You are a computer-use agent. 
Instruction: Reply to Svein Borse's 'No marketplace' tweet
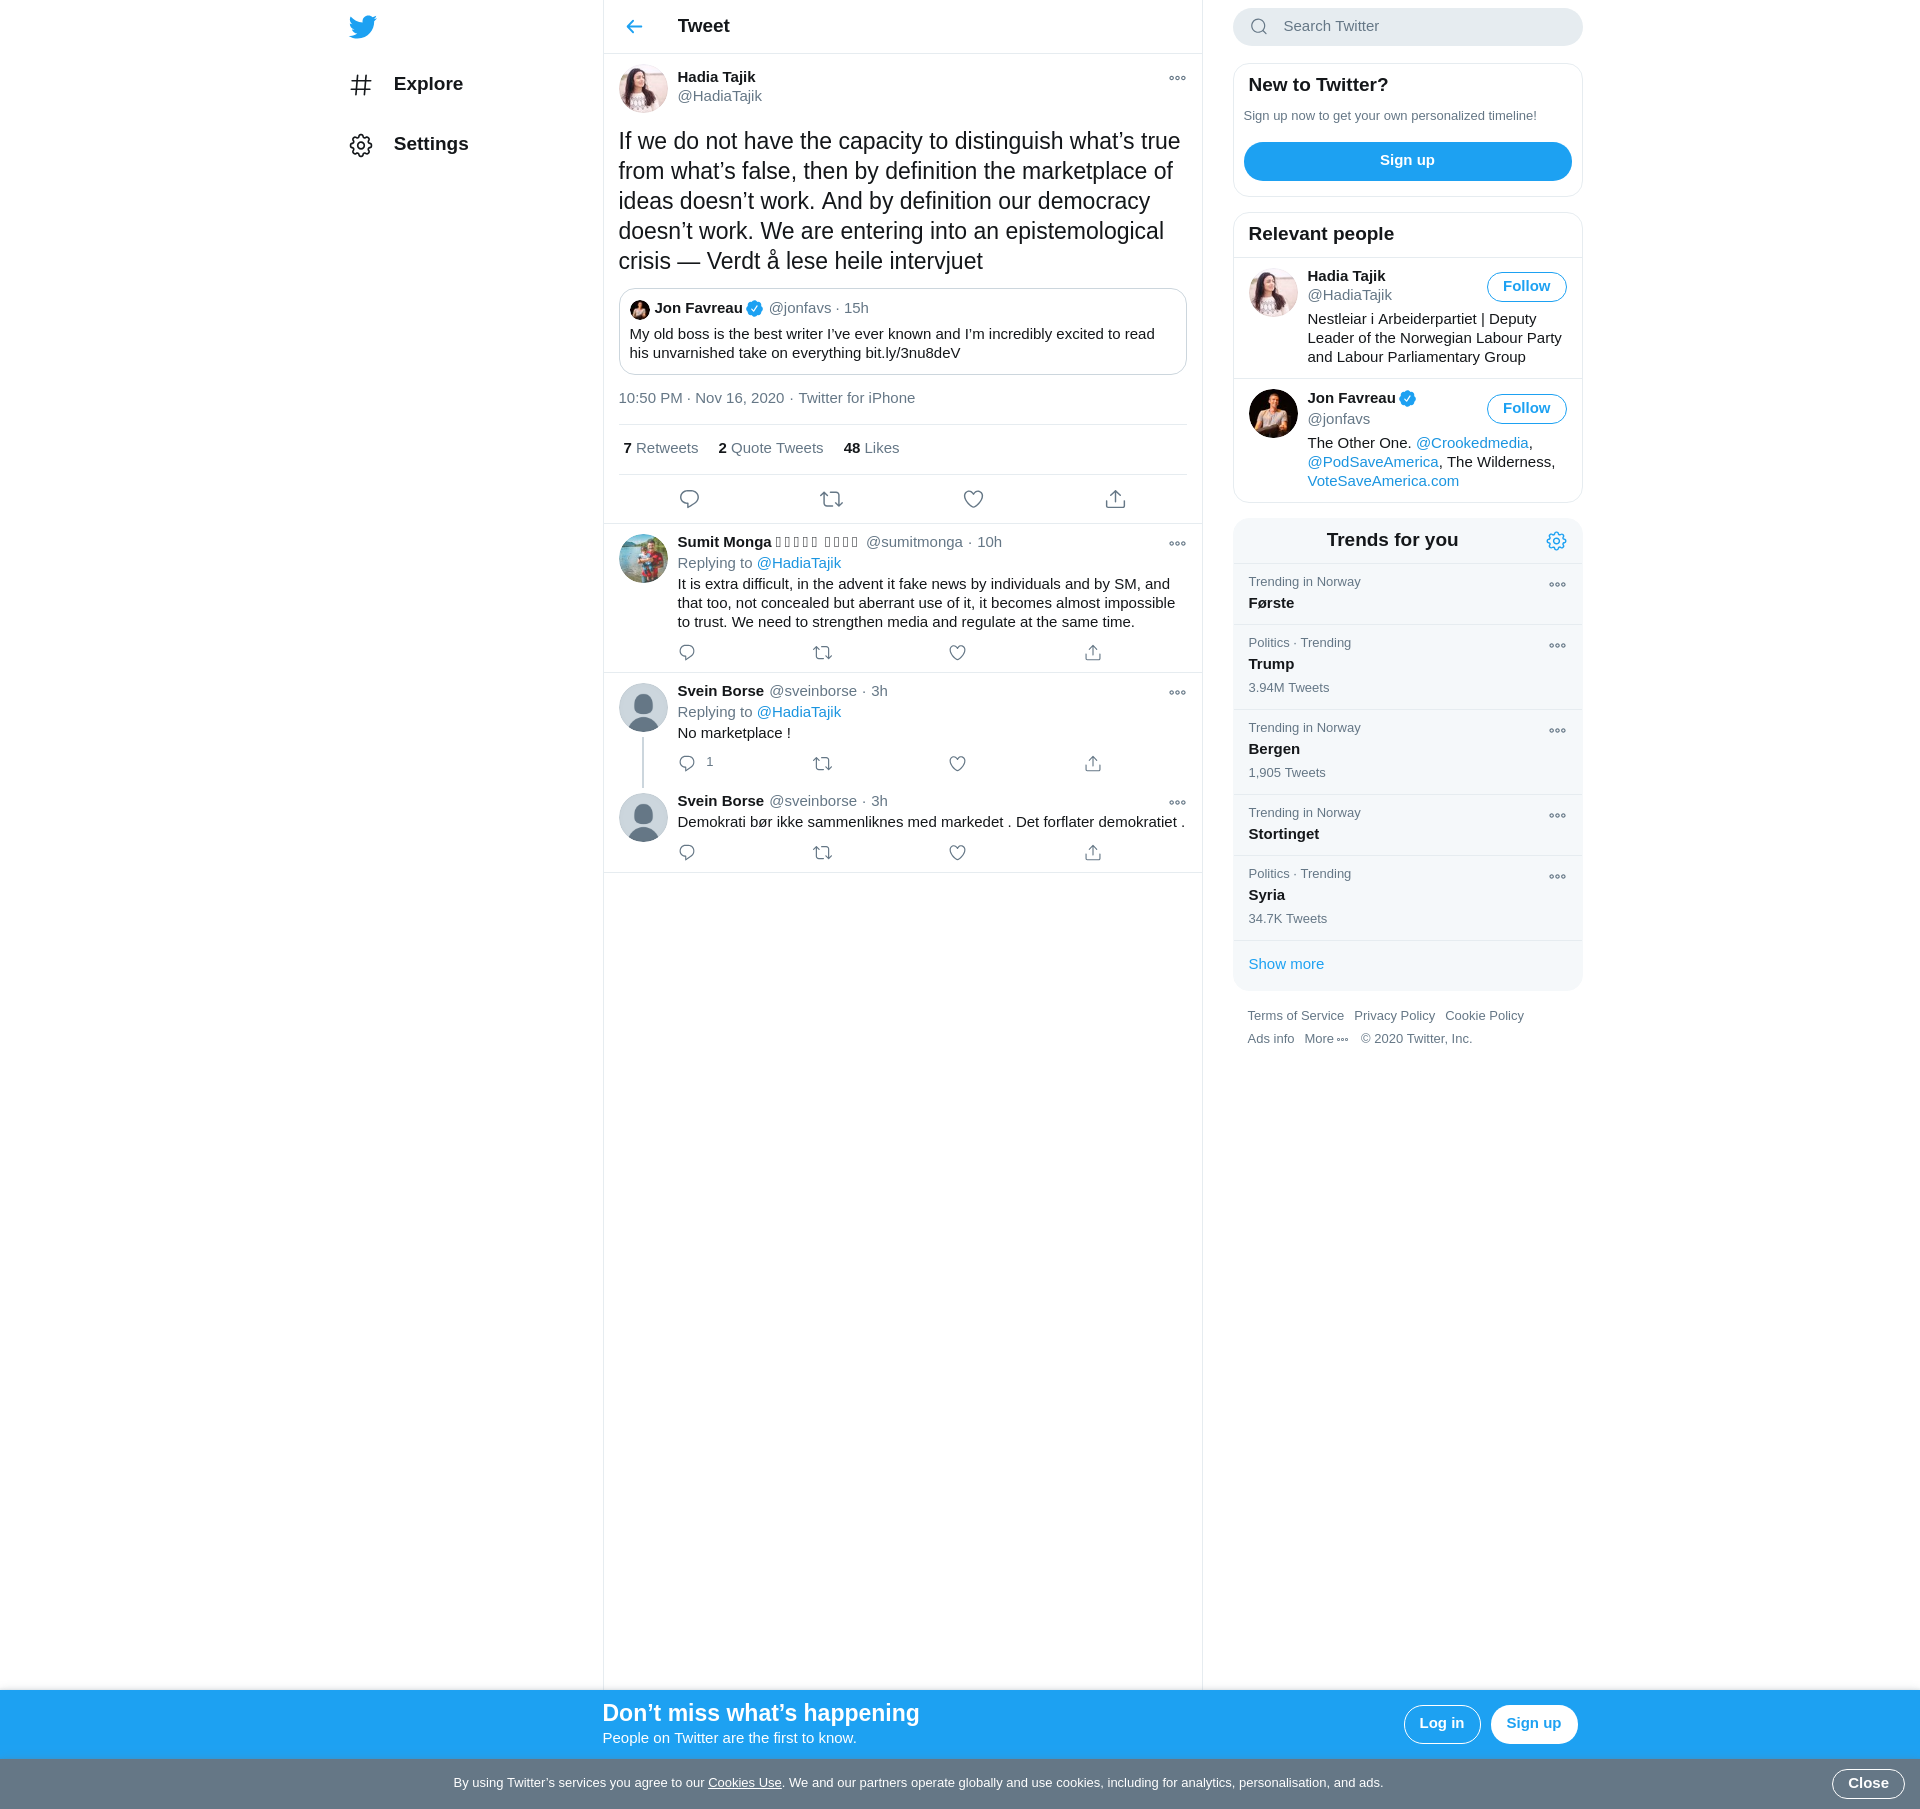(x=687, y=764)
